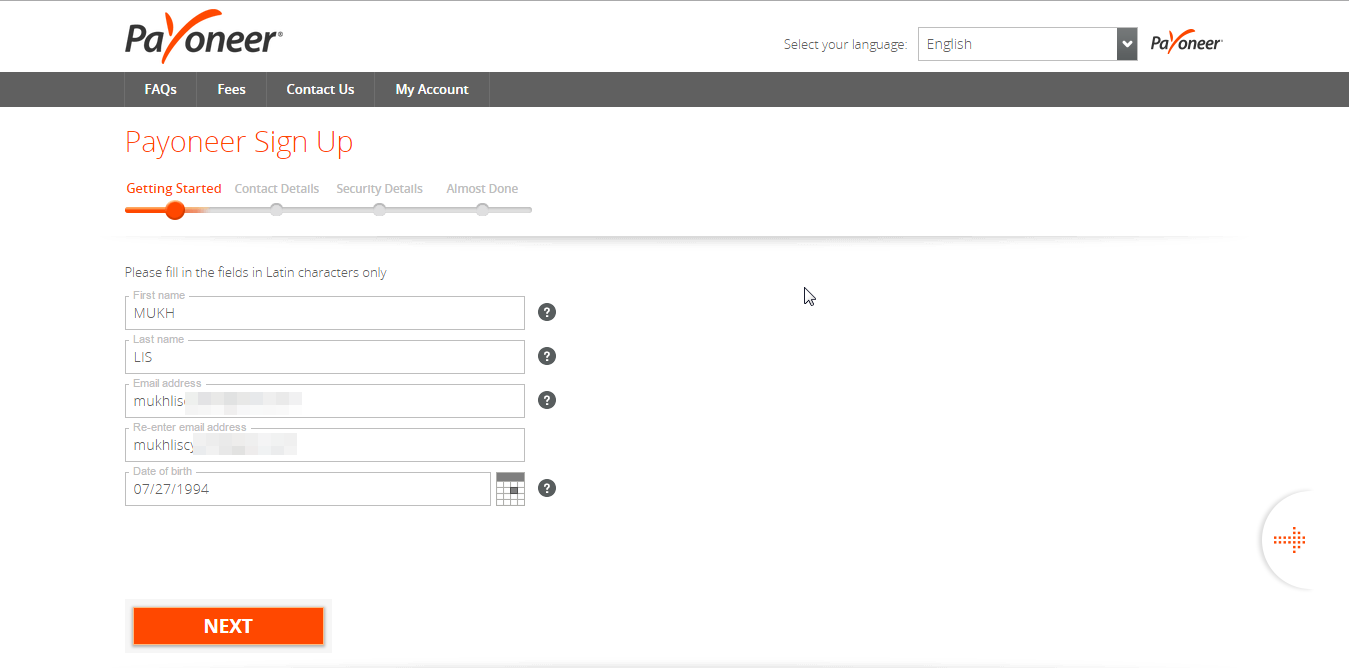Click the orange NEXT button
Image resolution: width=1349 pixels, height=668 pixels.
tap(228, 626)
